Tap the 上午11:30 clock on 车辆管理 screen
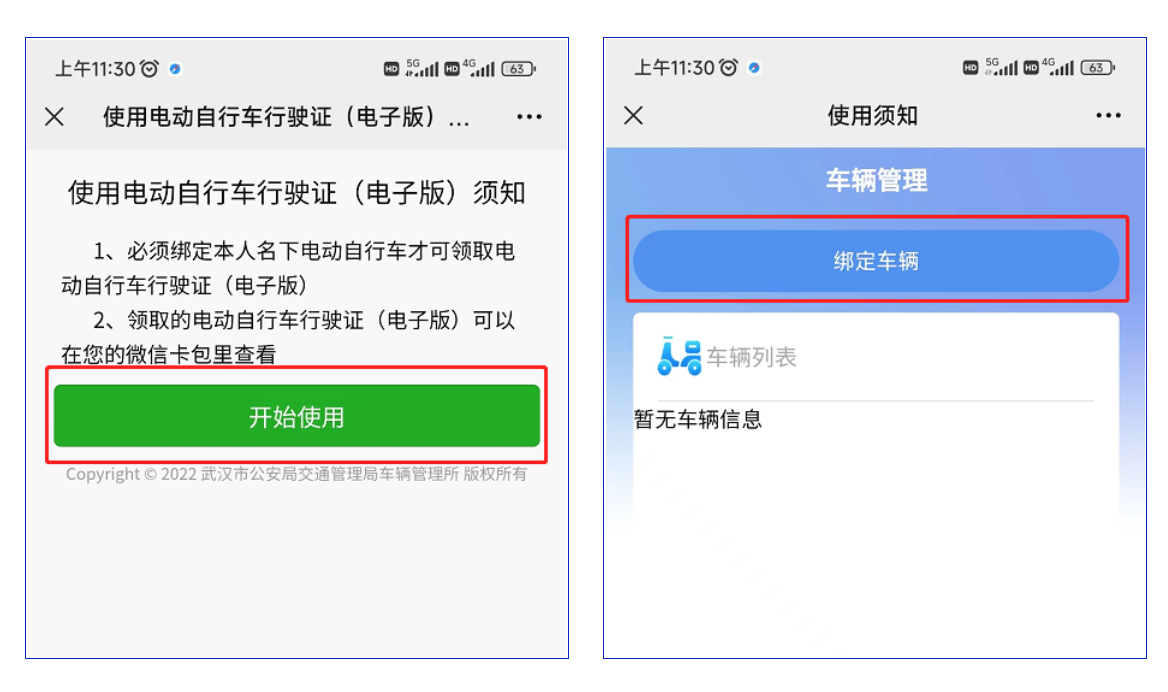This screenshot has height=692, width=1168. click(674, 68)
